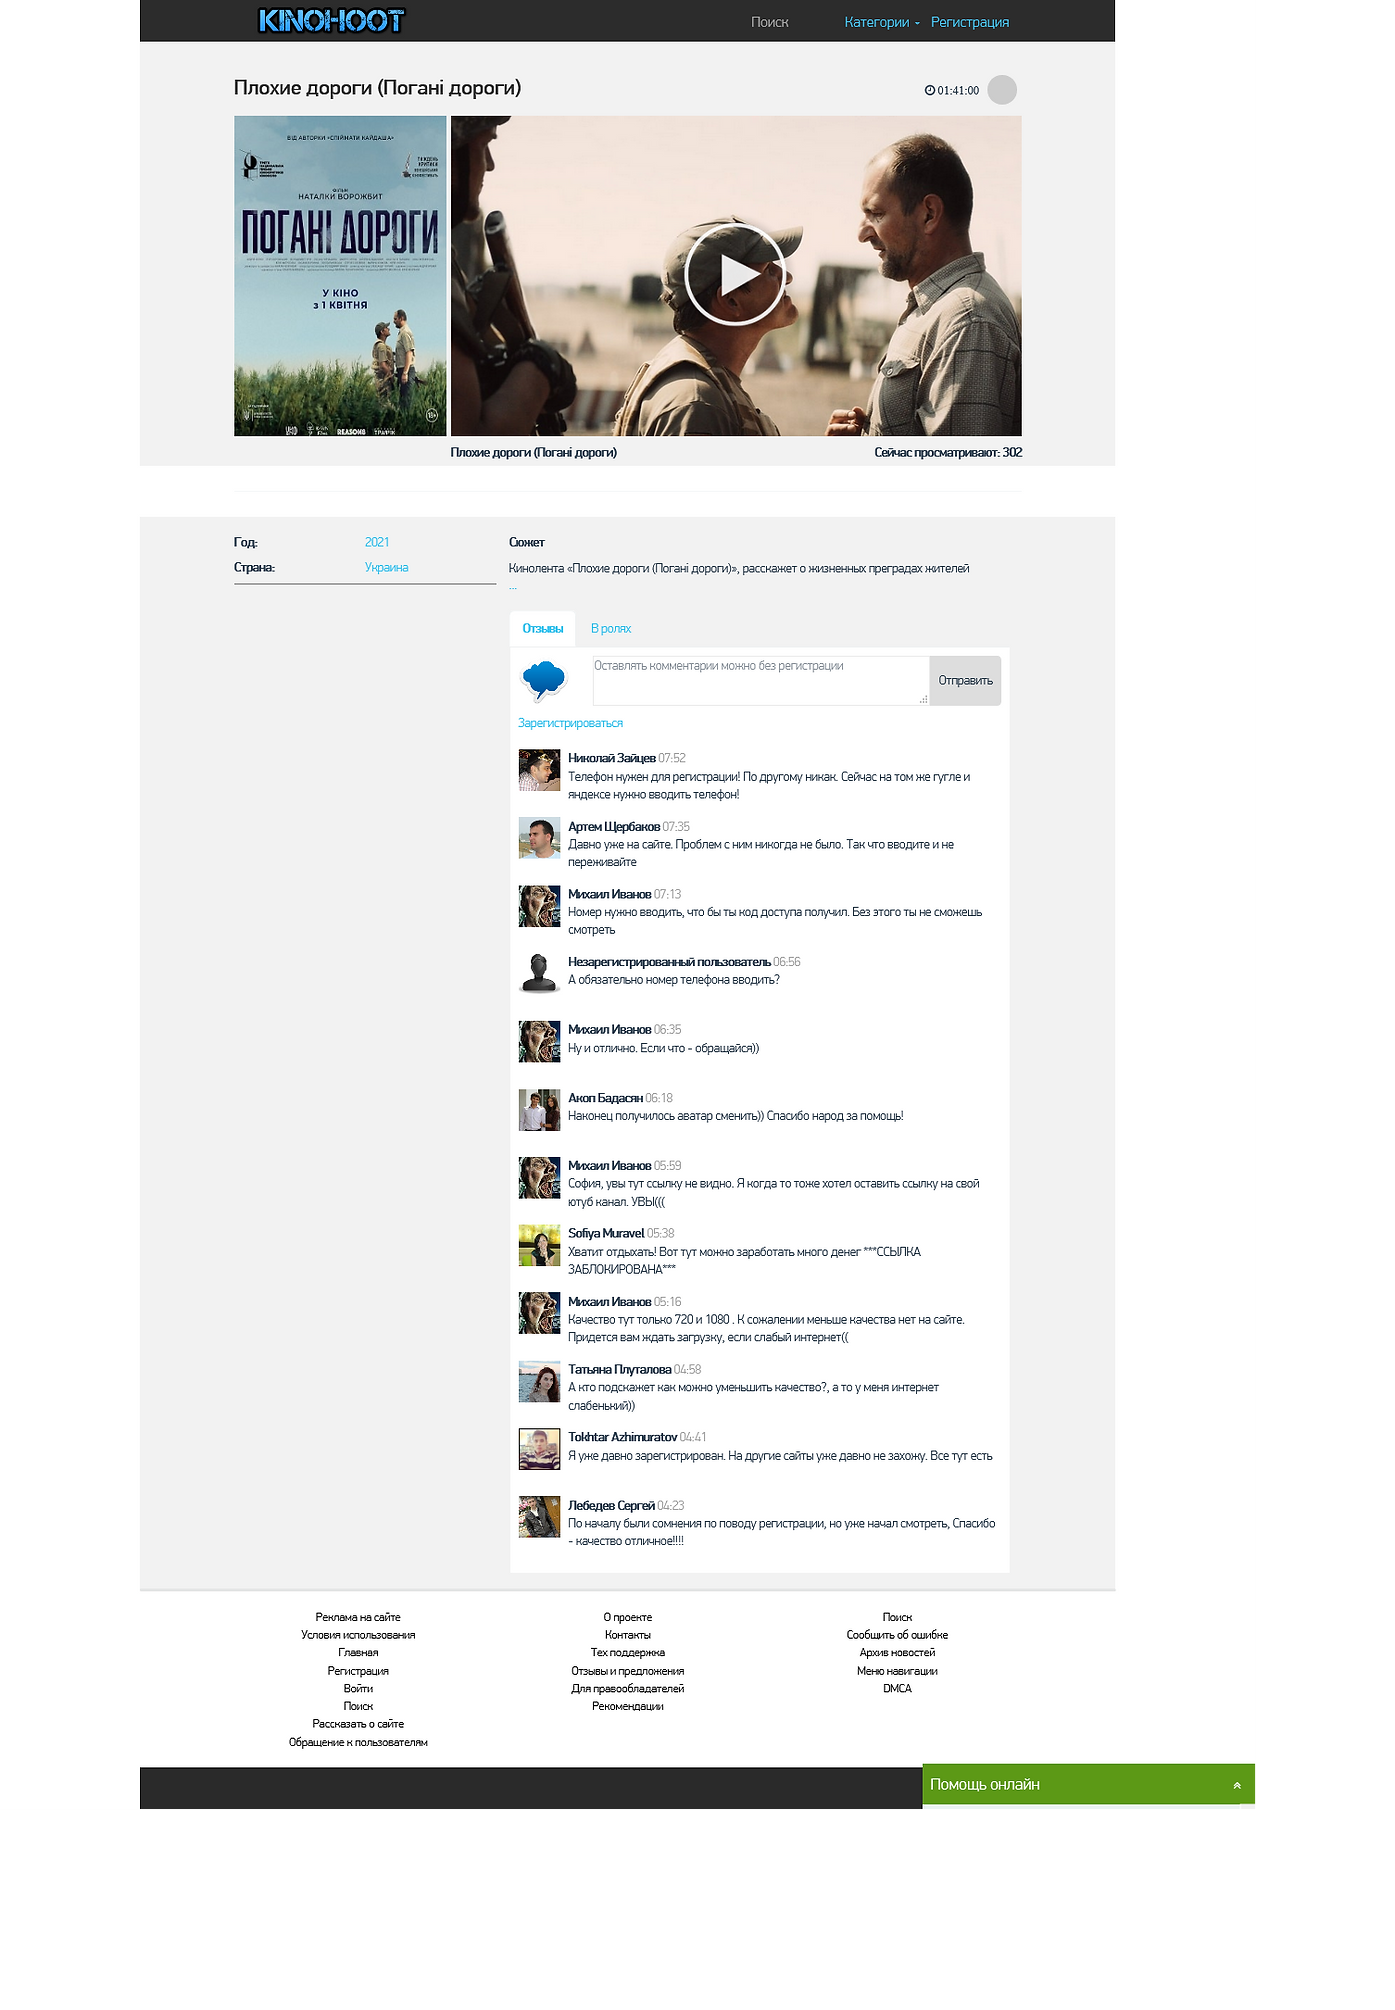Open the footer Рекомендации link

(x=628, y=1706)
